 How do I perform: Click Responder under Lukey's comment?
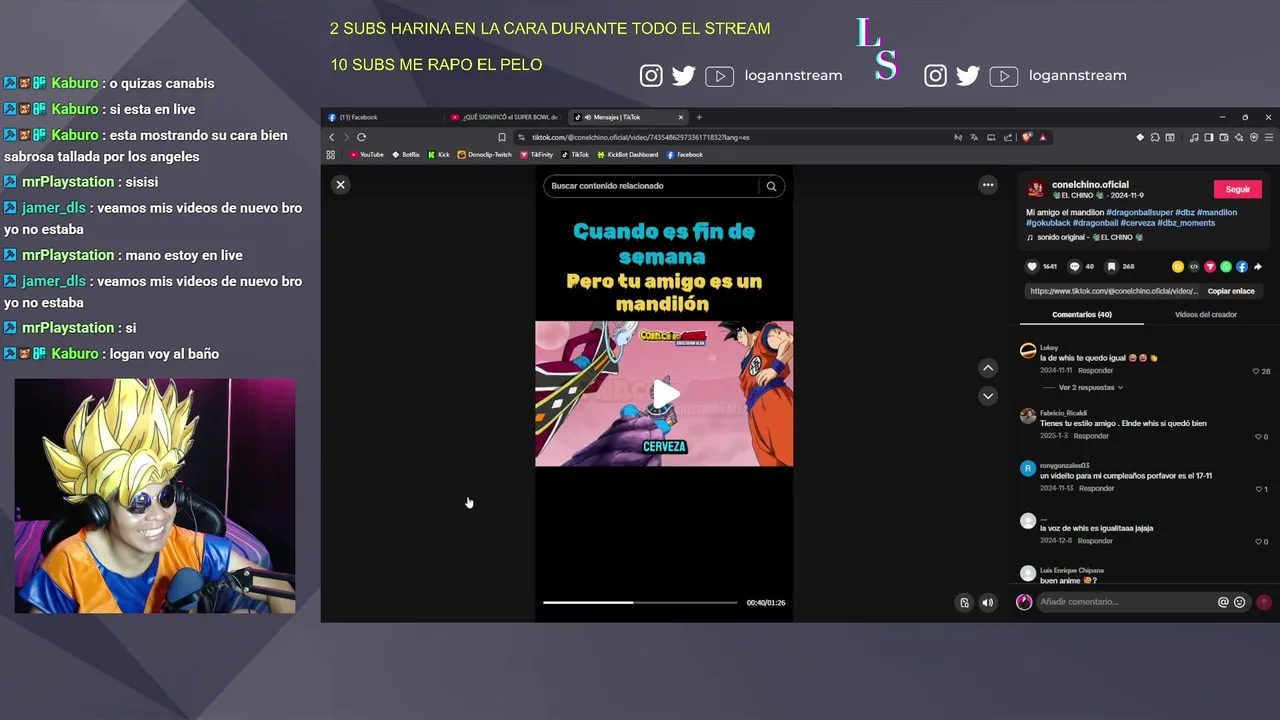pos(1095,371)
